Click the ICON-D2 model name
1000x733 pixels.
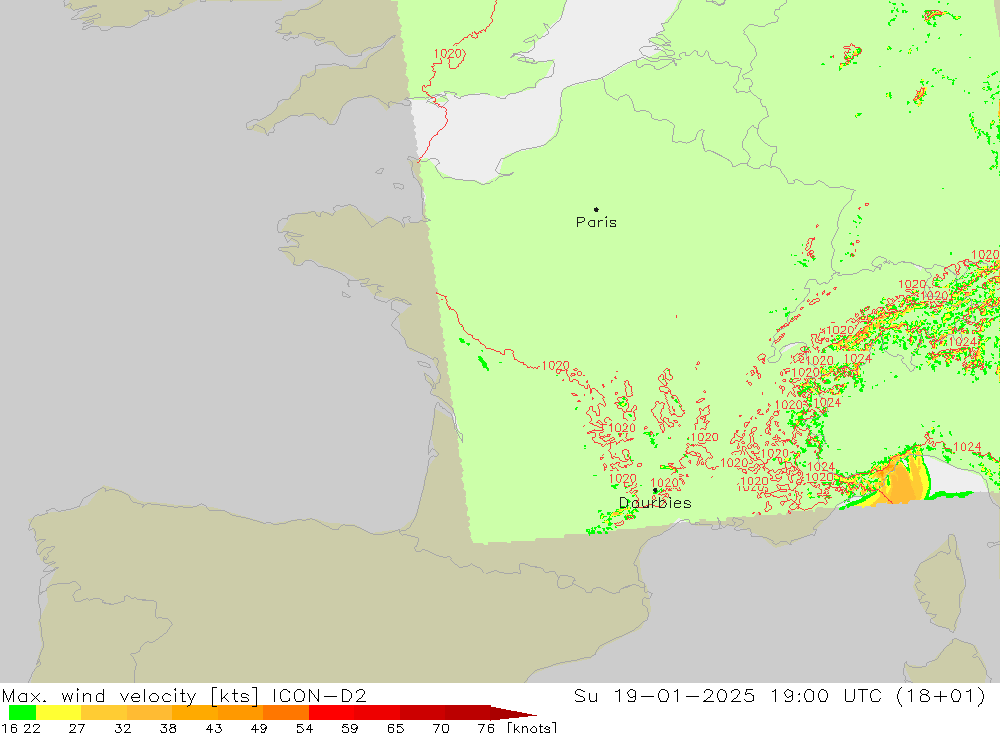coord(319,696)
